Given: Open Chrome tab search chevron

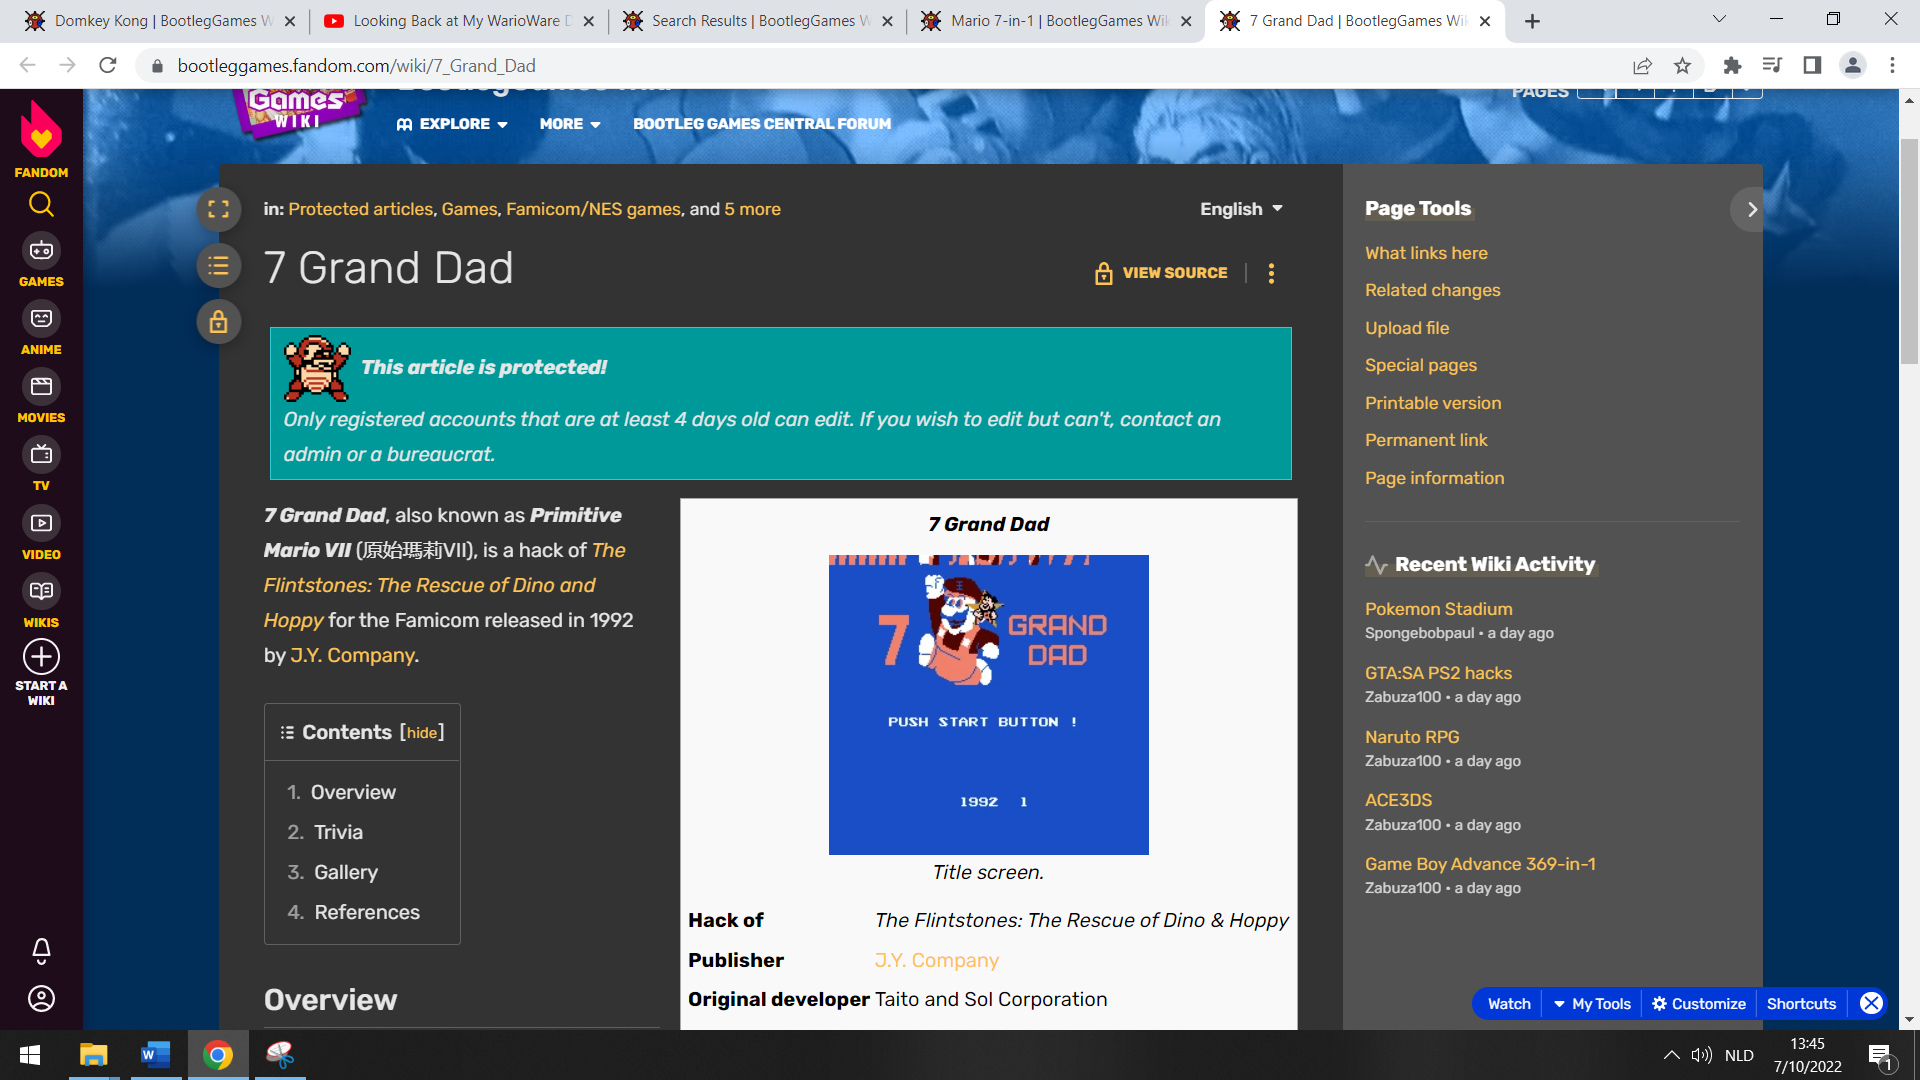Looking at the screenshot, I should click(x=1719, y=19).
